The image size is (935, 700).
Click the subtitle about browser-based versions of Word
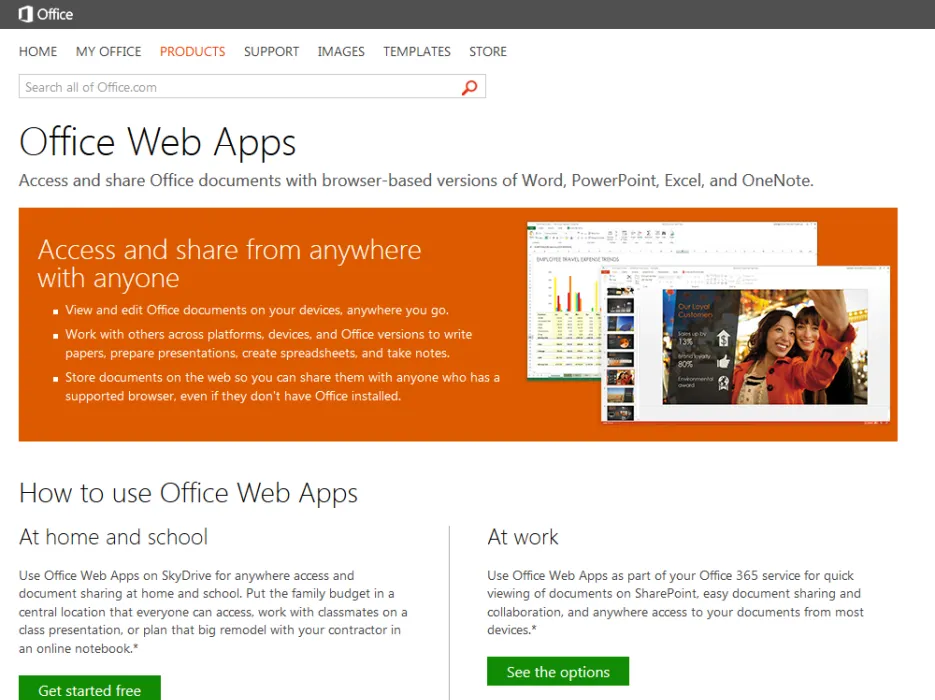point(416,180)
